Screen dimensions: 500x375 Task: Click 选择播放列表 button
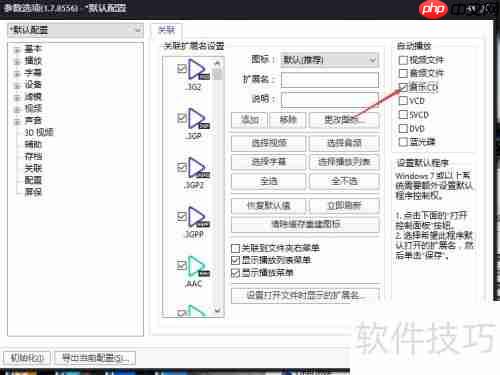click(344, 162)
